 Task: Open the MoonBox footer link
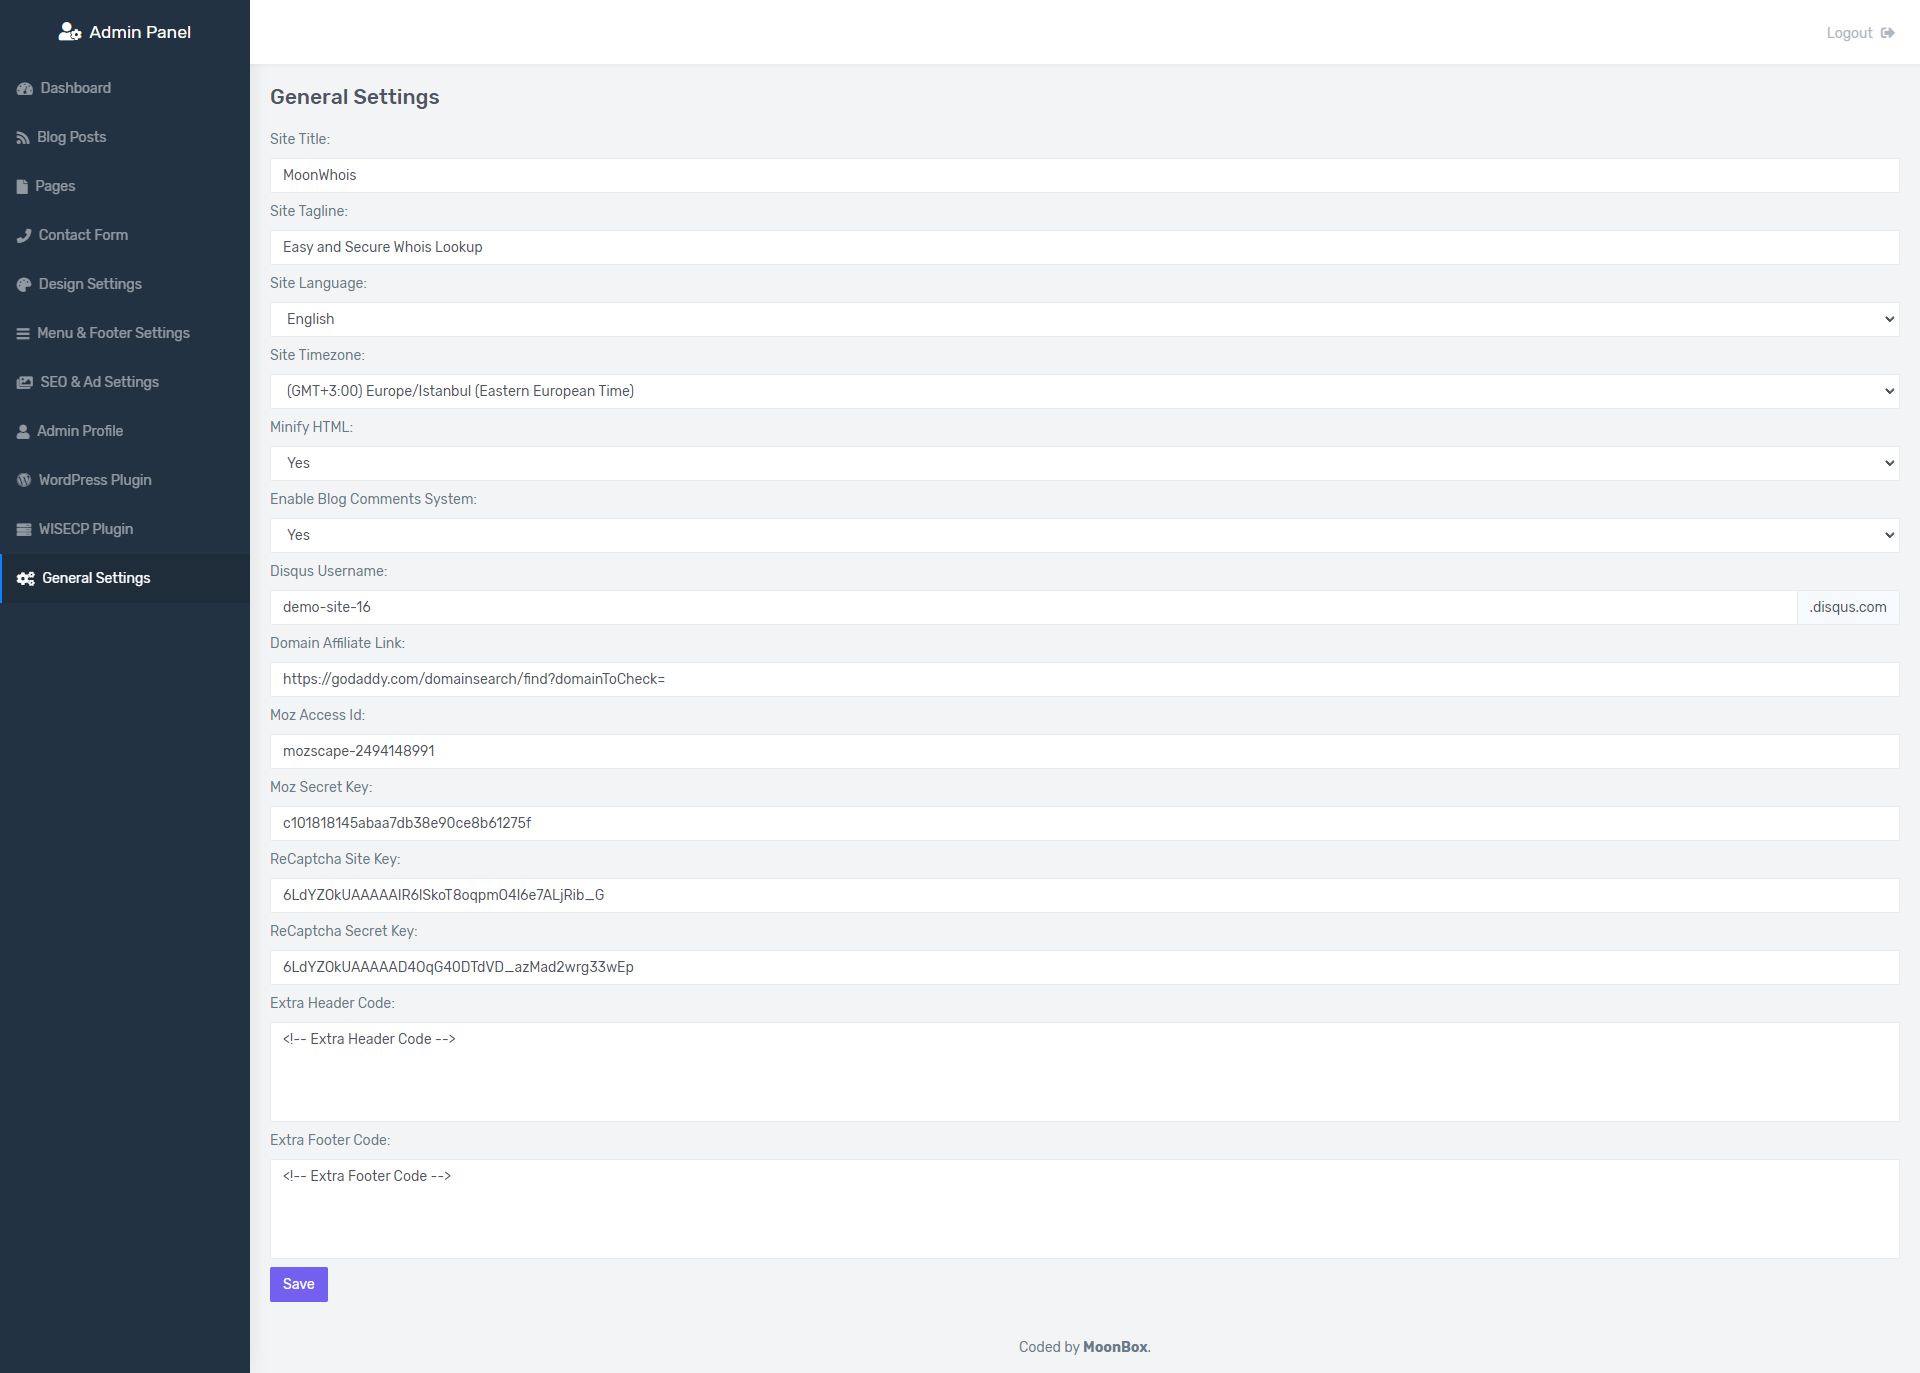[x=1114, y=1347]
